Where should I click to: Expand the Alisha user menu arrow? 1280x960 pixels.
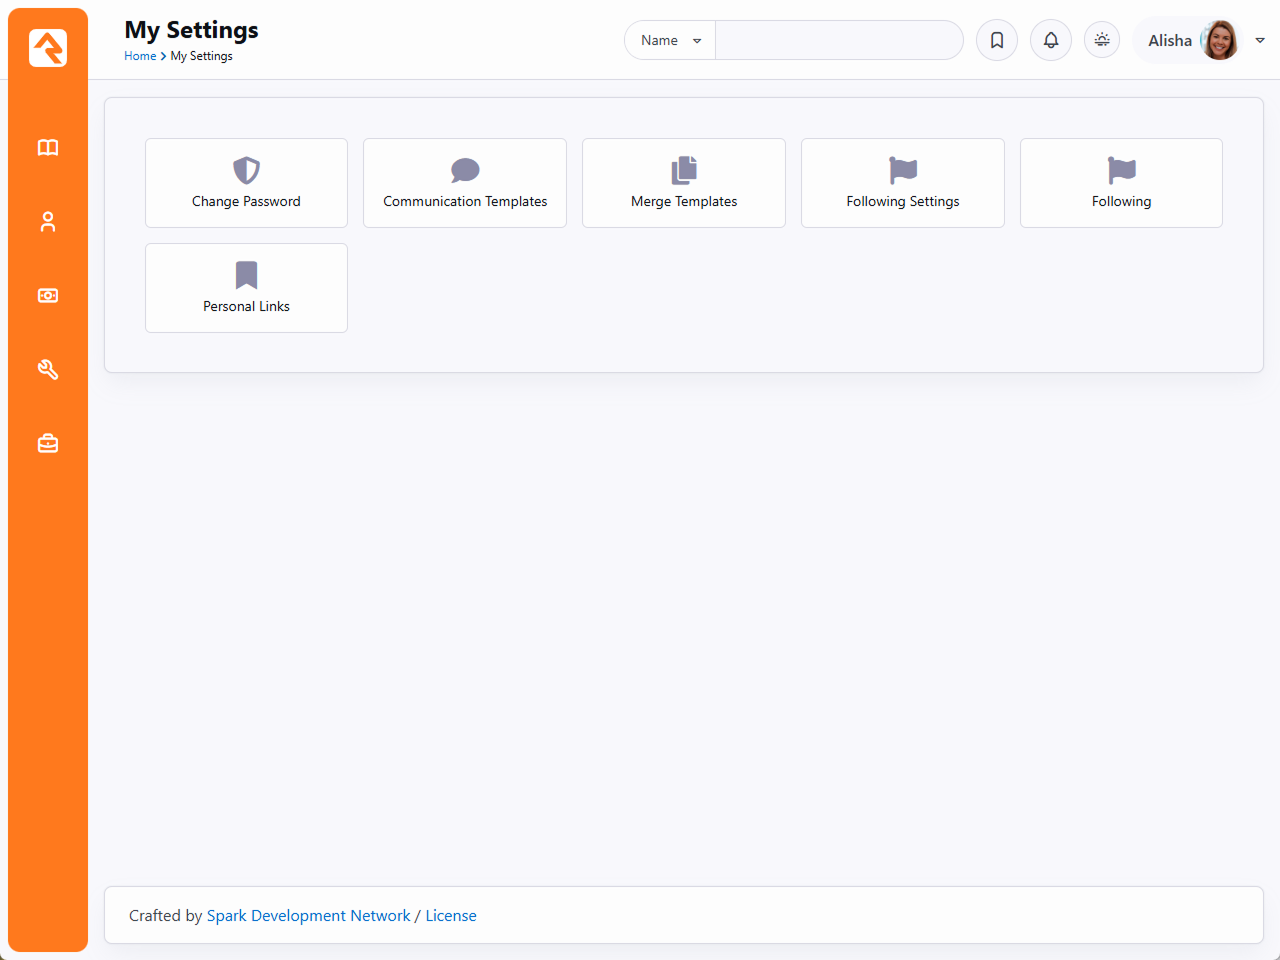[1260, 40]
